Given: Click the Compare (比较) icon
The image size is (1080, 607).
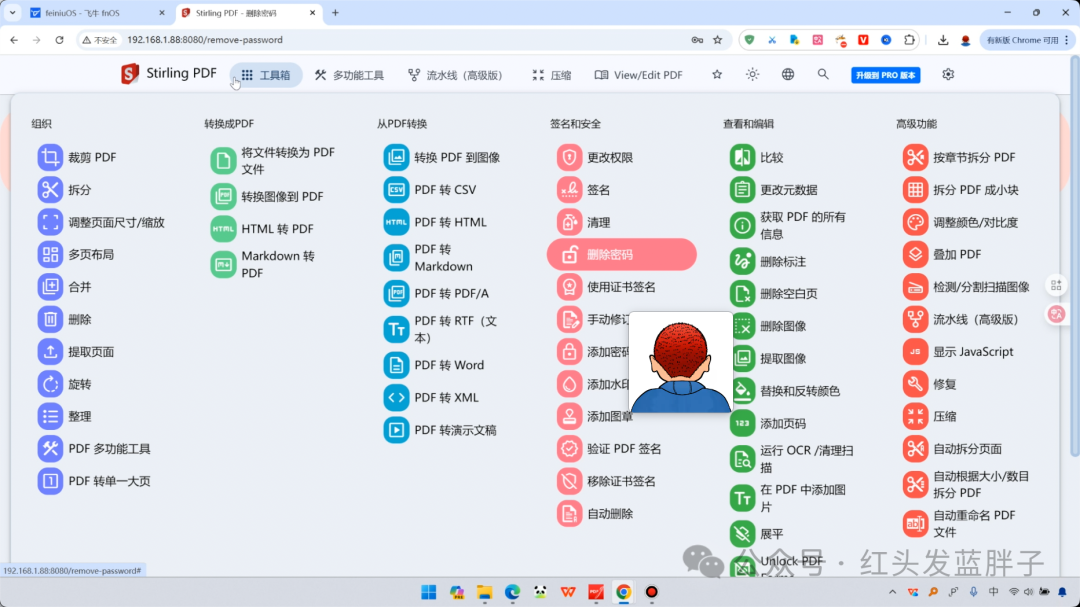Looking at the screenshot, I should (742, 157).
